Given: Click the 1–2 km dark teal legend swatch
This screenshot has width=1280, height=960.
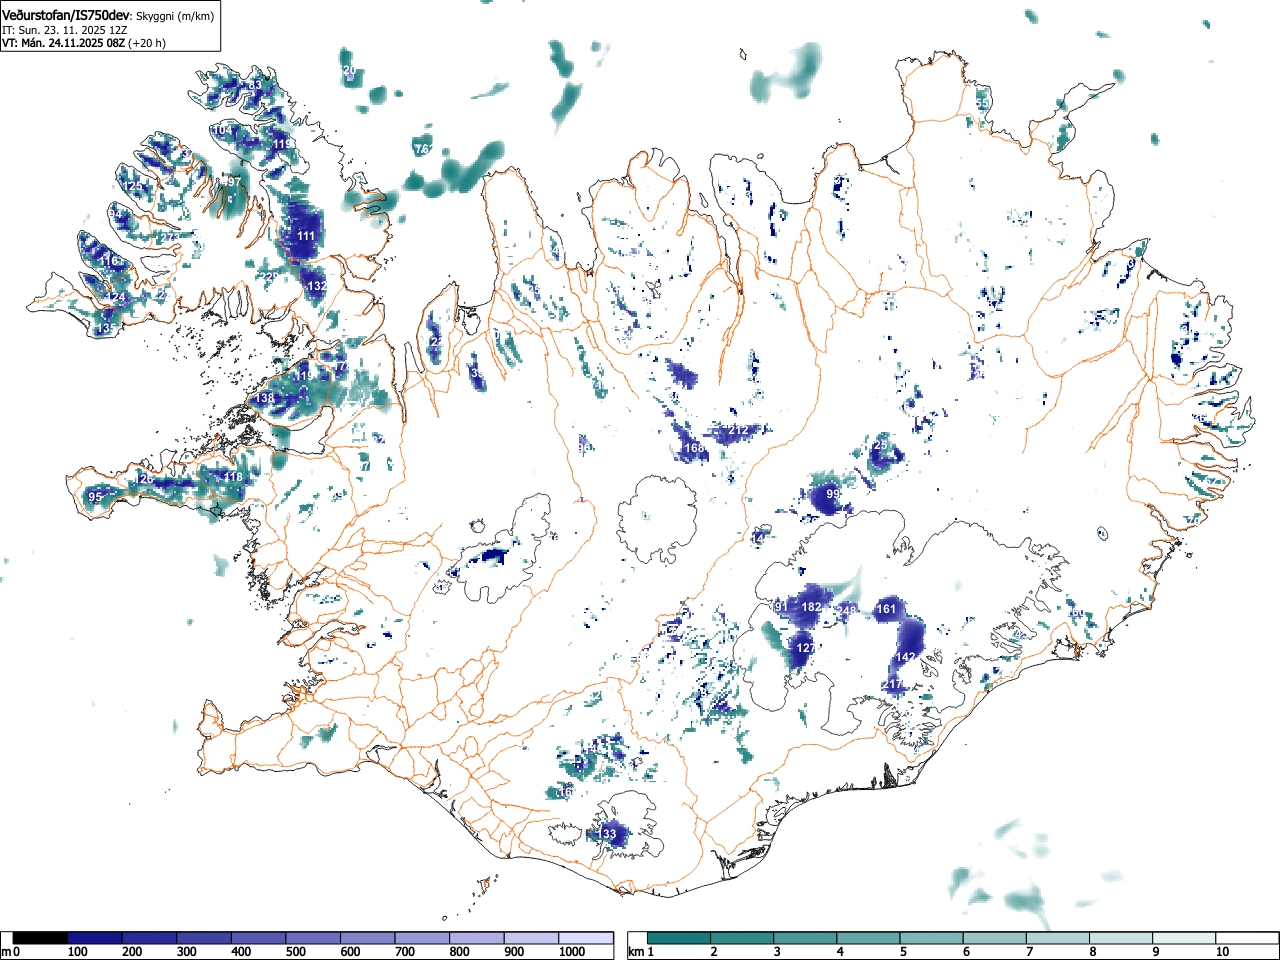Looking at the screenshot, I should [x=679, y=938].
